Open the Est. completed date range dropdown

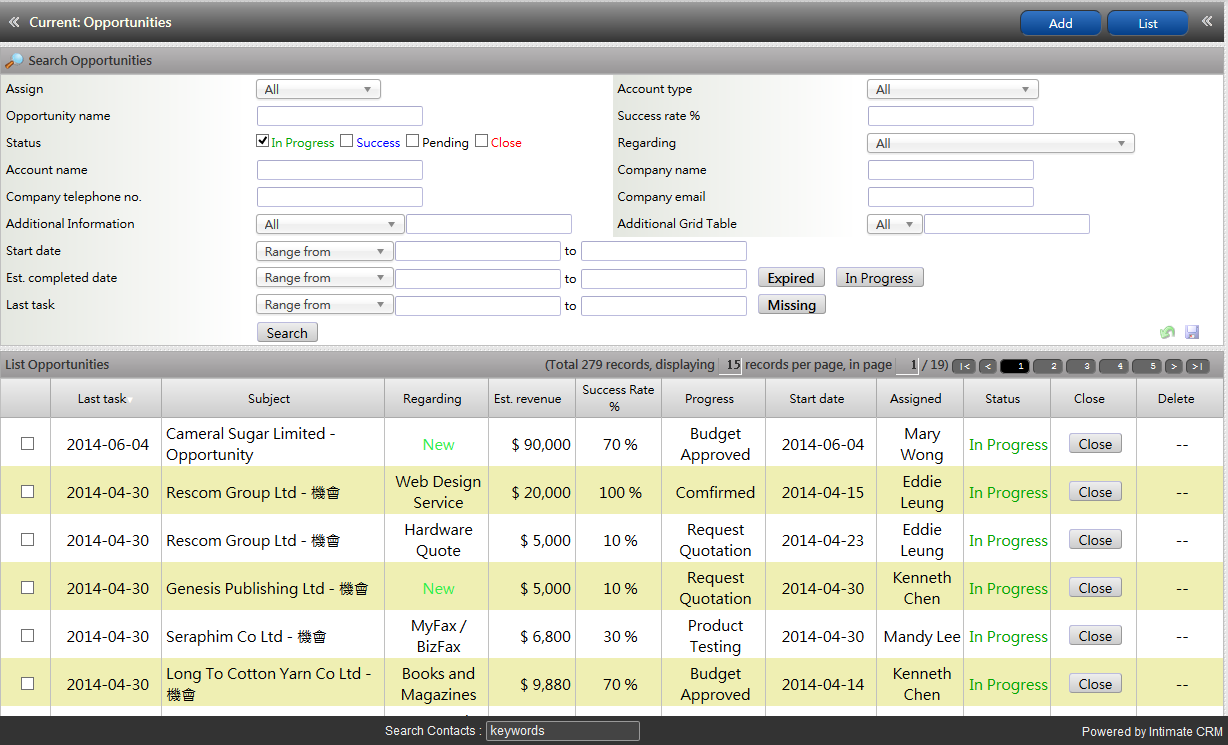point(324,277)
